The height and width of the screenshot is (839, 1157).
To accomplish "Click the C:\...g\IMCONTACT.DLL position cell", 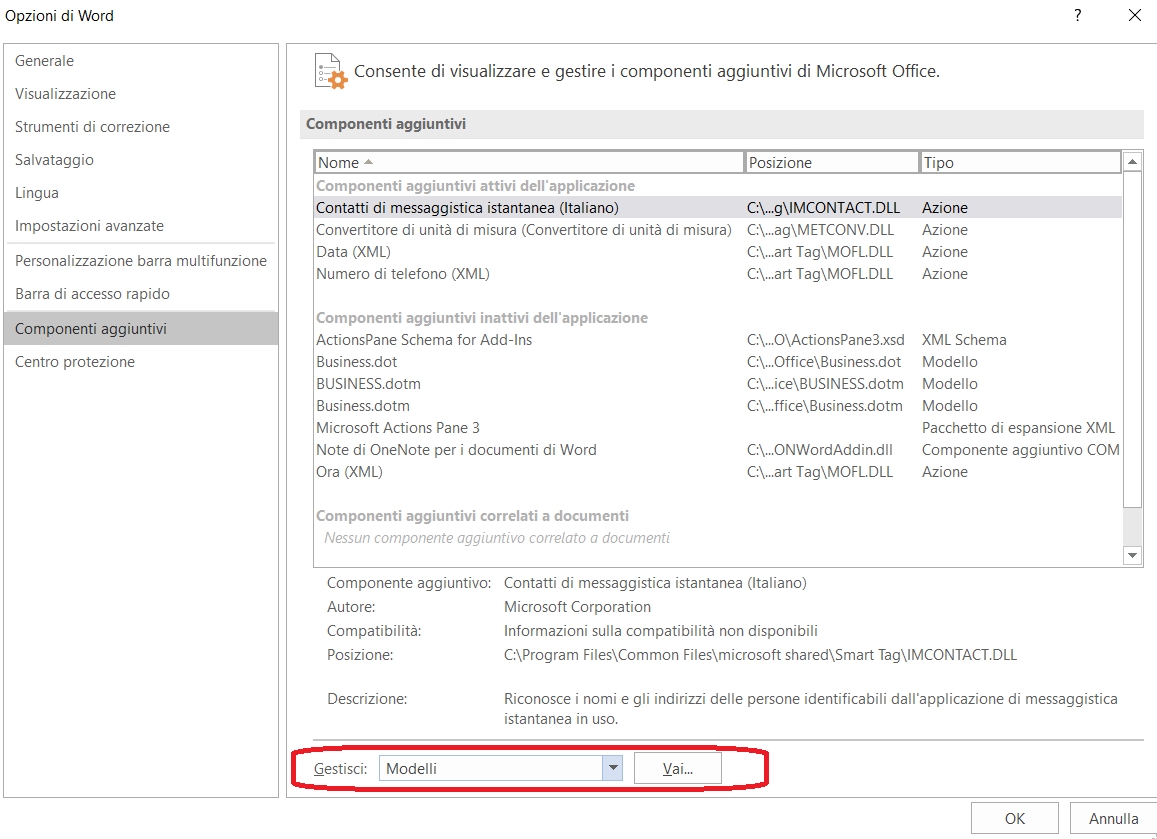I will point(823,207).
